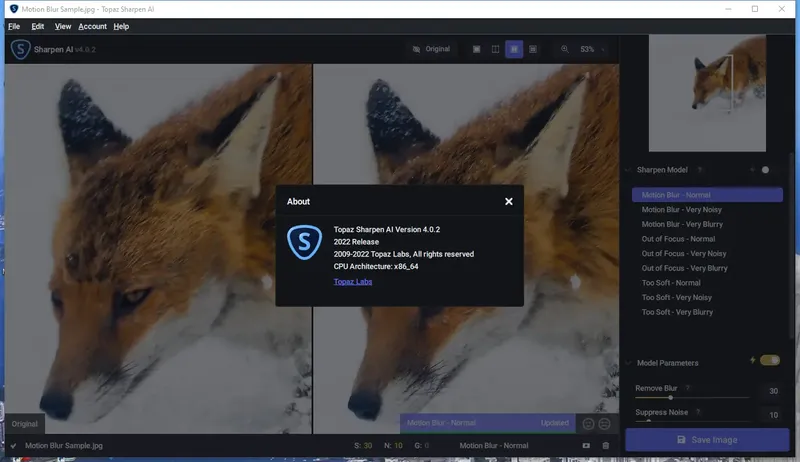Select Motion Blur - Normal model
800x462 pixels.
point(707,195)
